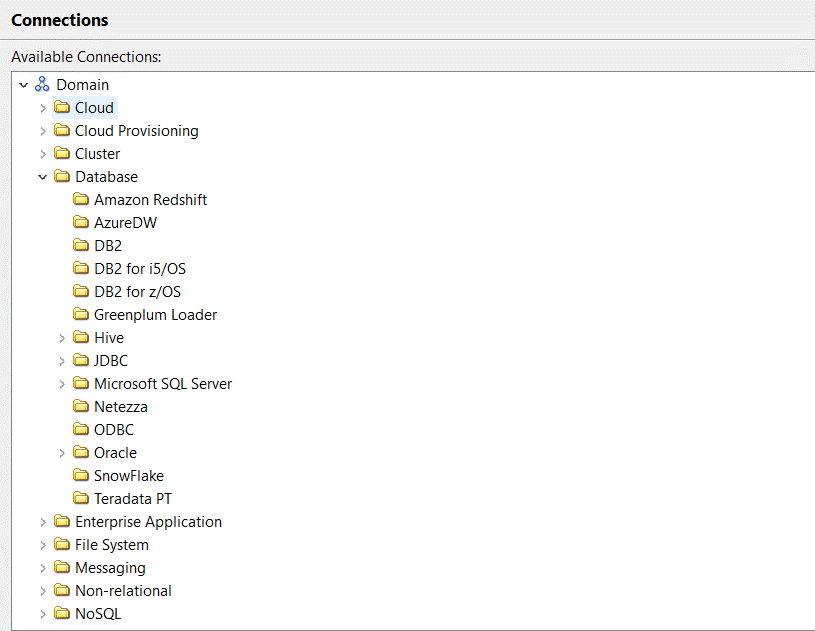
Task: Select the Enterprise Application item
Action: (x=148, y=522)
